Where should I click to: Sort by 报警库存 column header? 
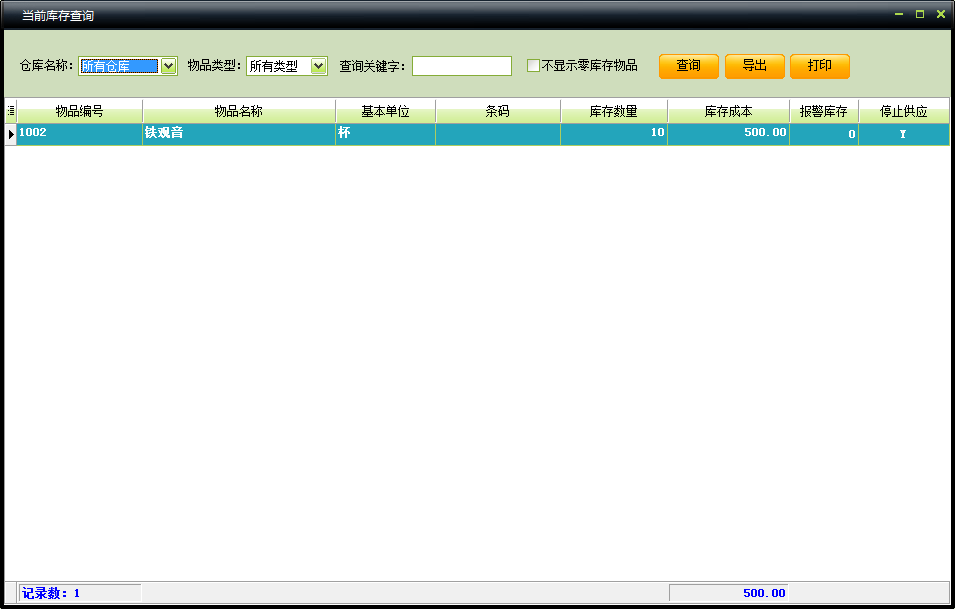tap(824, 111)
